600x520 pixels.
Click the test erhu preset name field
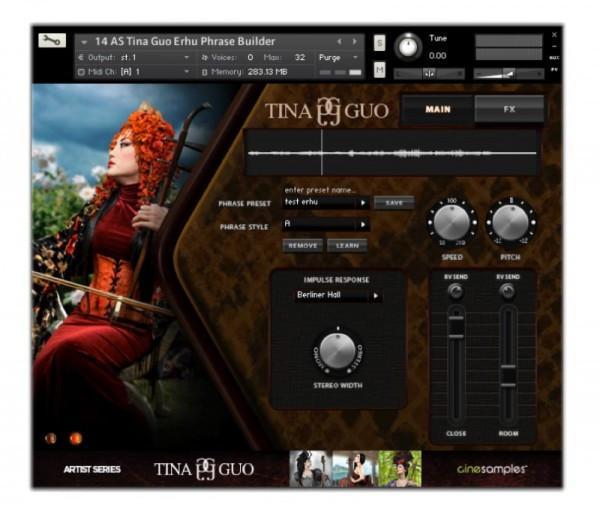point(320,202)
